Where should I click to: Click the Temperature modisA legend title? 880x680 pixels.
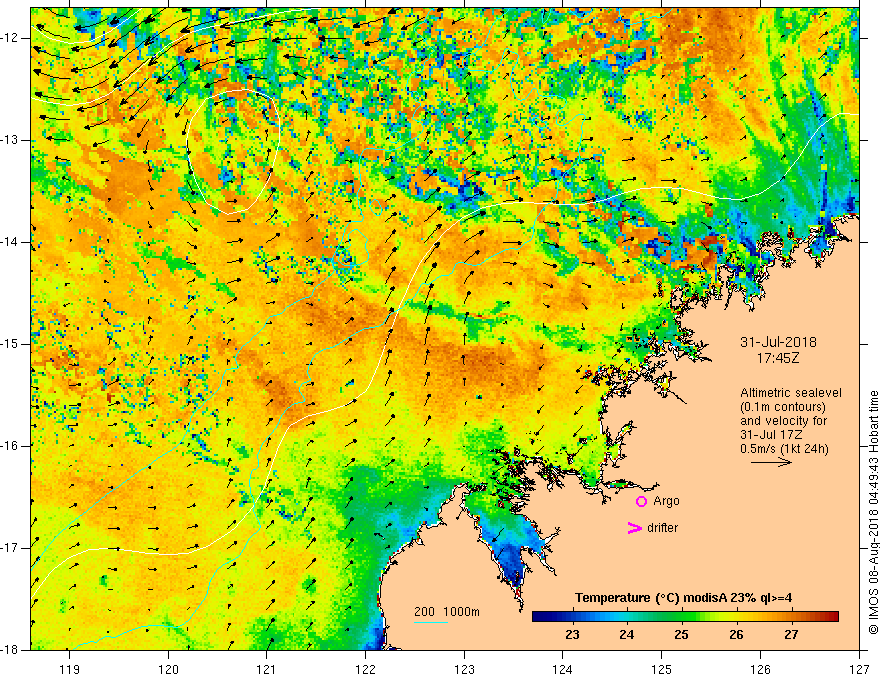[683, 598]
